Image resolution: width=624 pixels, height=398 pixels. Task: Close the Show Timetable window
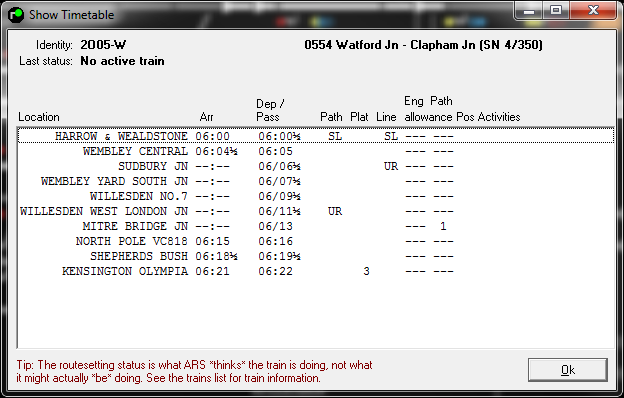593,10
